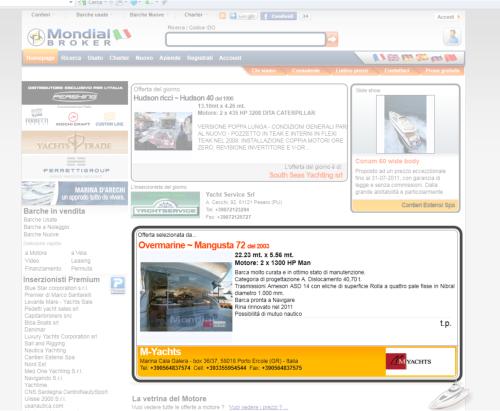Select the French flag language icon
Image resolution: width=500 pixels, height=411 pixels.
coord(378,58)
